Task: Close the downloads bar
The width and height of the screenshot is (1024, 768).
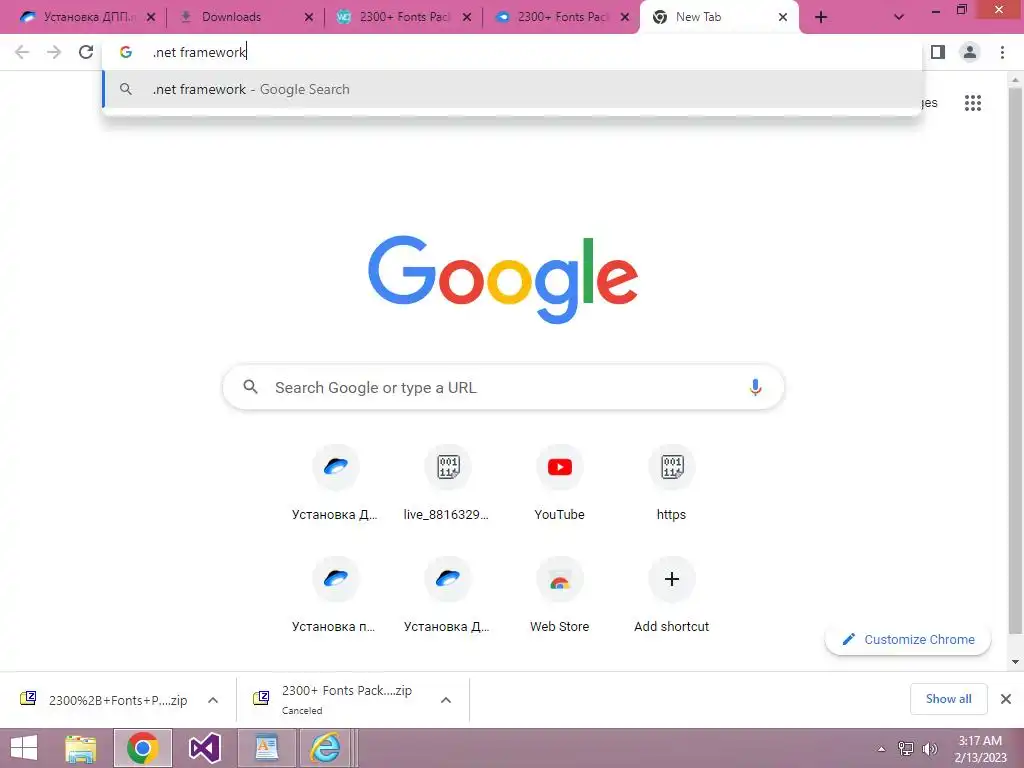Action: click(1006, 699)
